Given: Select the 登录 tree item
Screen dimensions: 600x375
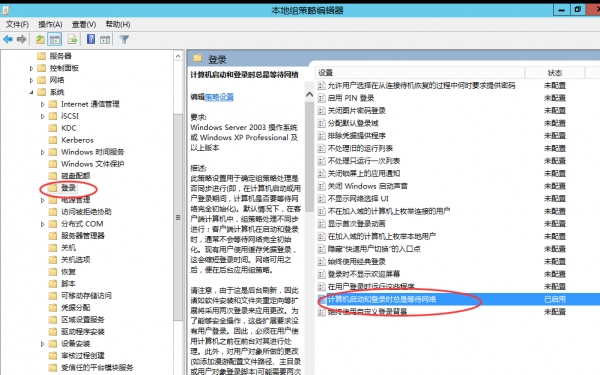Looking at the screenshot, I should (x=68, y=188).
